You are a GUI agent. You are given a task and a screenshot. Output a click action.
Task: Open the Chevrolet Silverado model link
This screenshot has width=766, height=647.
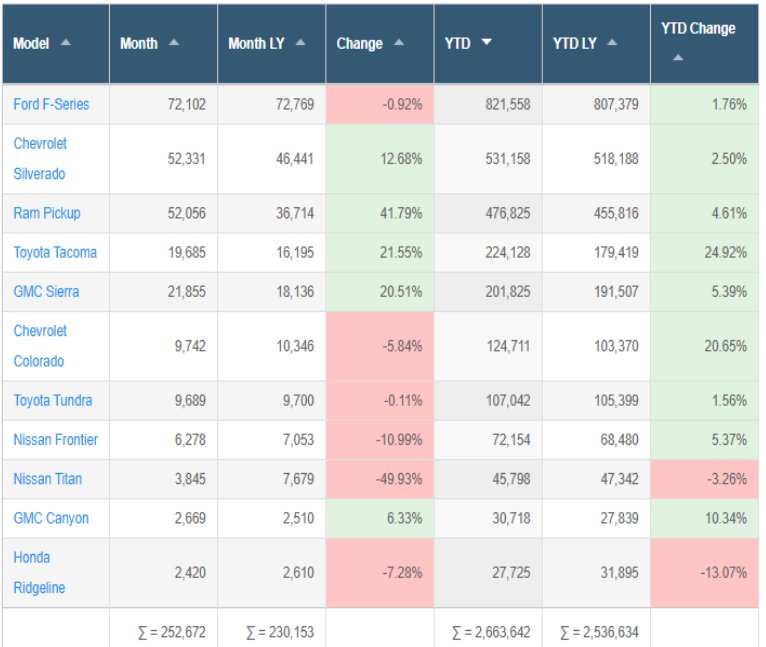point(40,159)
